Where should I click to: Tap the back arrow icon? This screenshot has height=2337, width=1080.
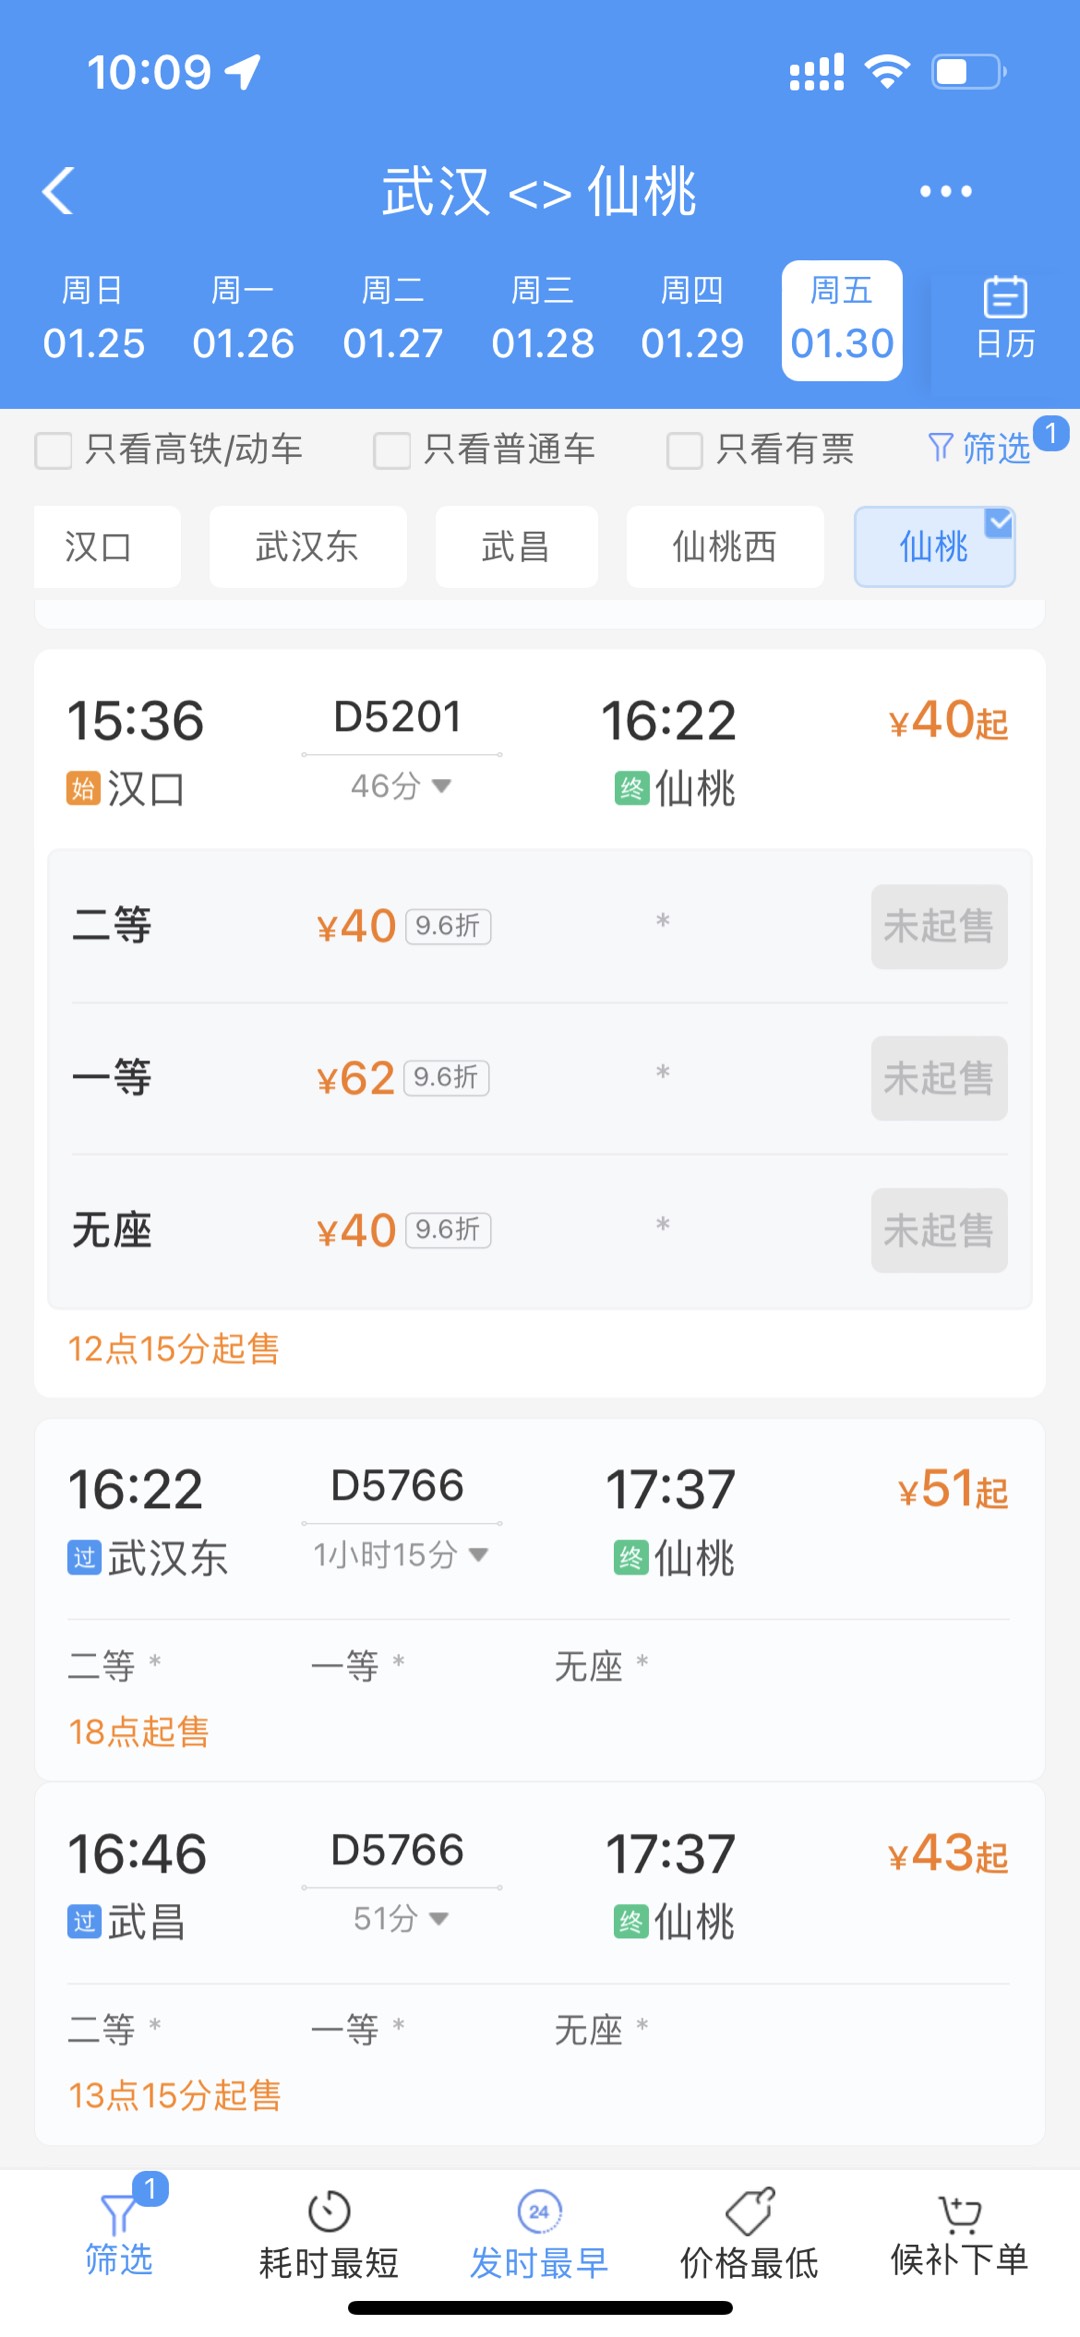tap(59, 190)
